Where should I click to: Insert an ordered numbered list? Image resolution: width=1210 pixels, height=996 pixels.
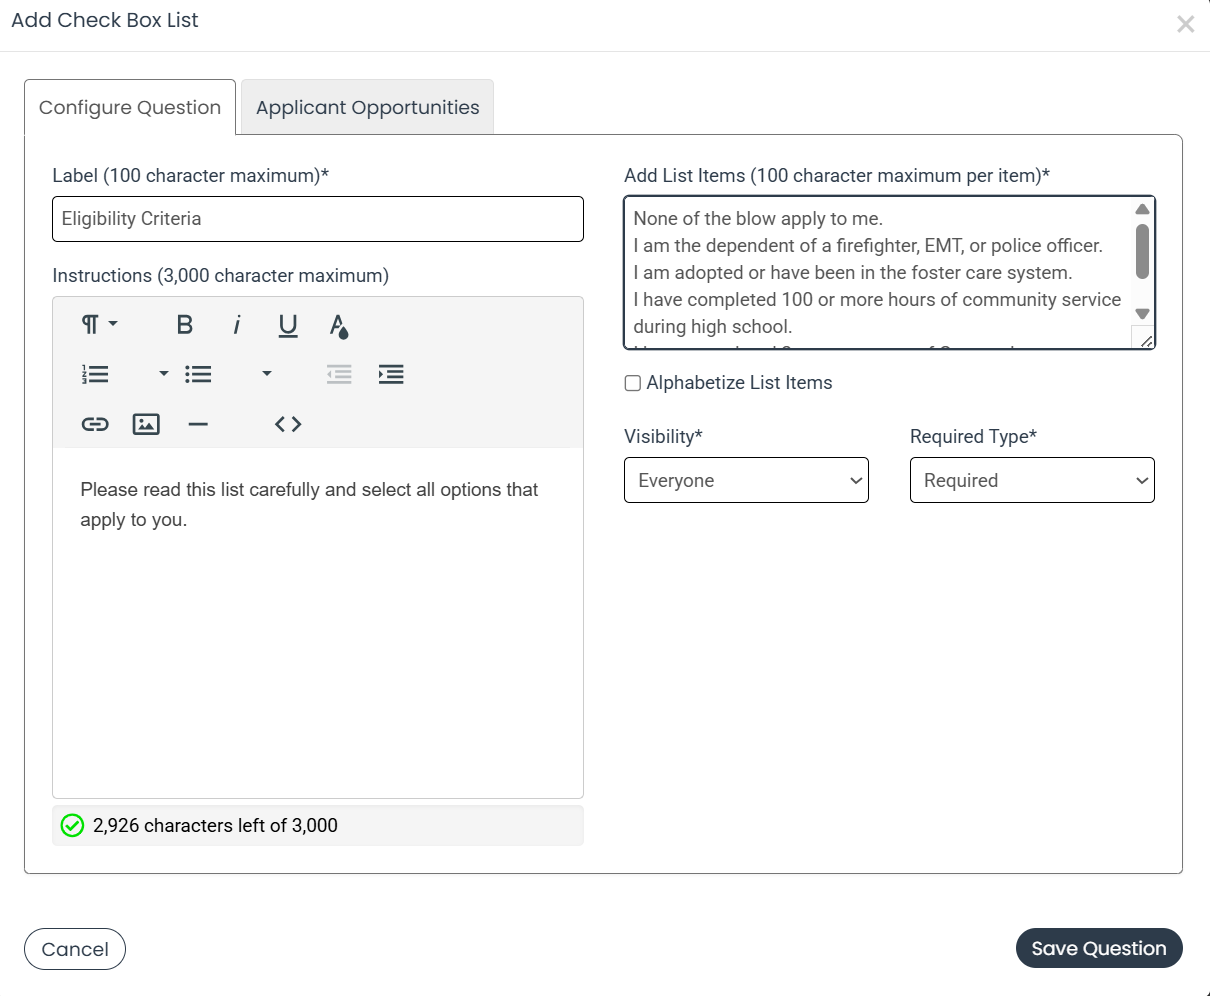pyautogui.click(x=95, y=374)
